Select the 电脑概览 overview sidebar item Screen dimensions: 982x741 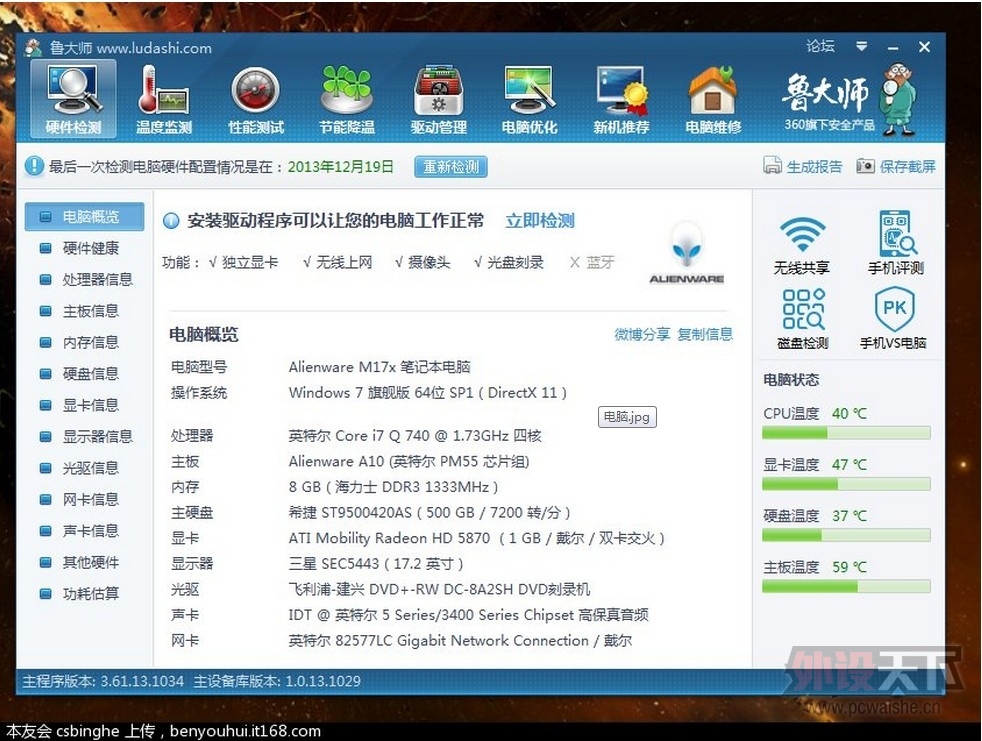tap(85, 217)
